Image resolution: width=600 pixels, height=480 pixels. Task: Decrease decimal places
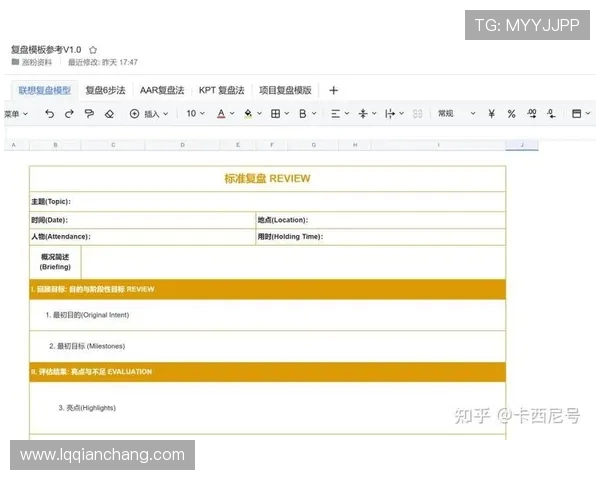pos(551,114)
